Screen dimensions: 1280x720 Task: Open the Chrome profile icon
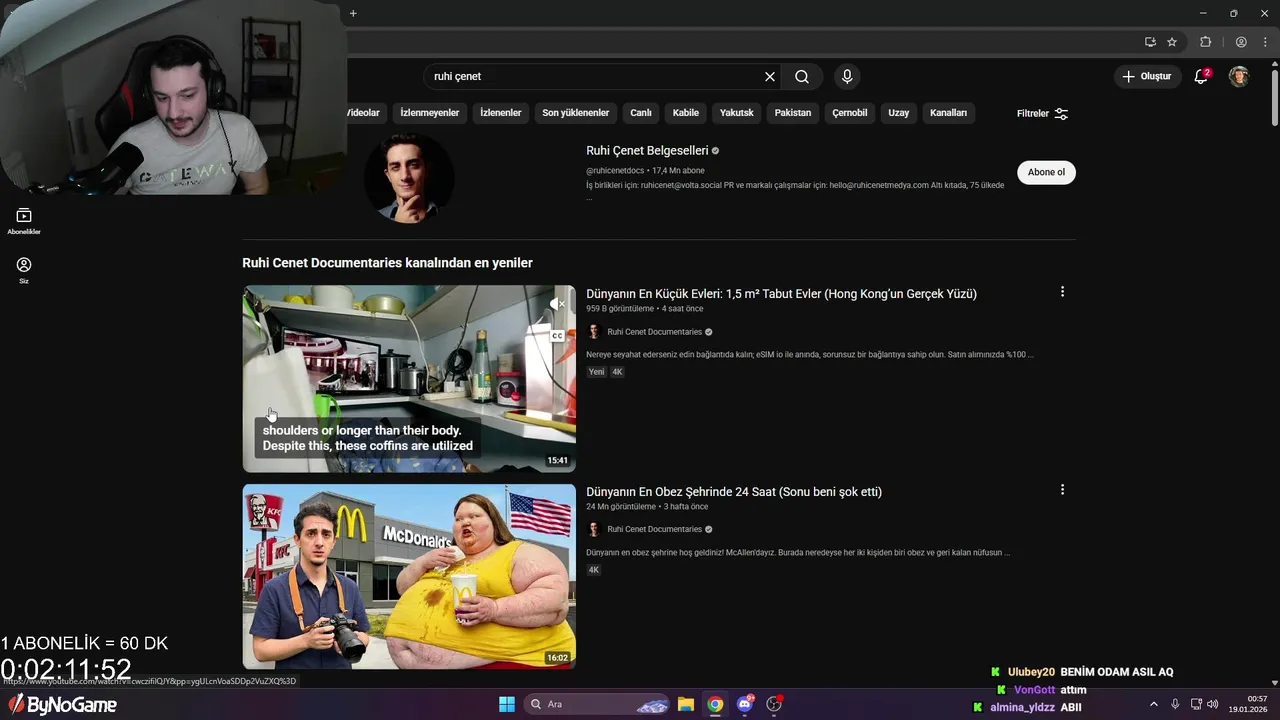click(x=1241, y=42)
